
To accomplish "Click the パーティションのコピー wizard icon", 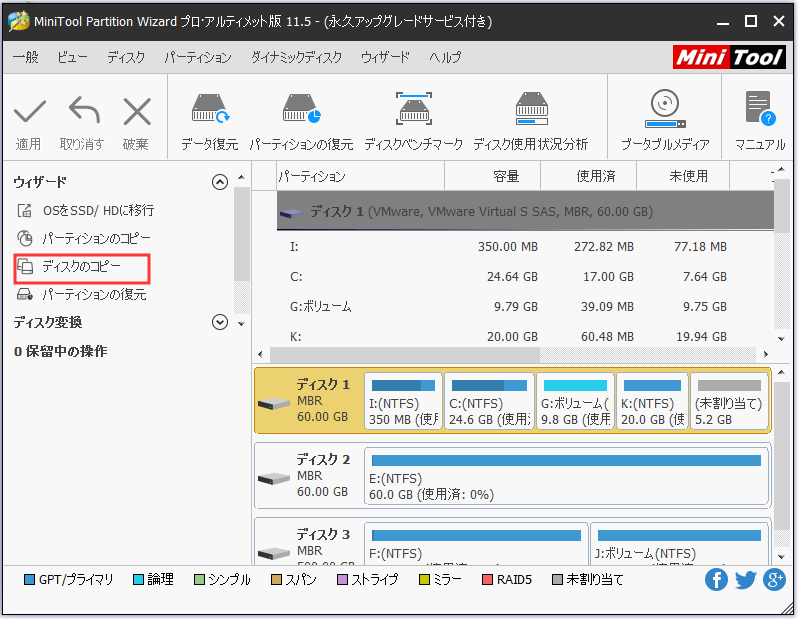I will pyautogui.click(x=24, y=238).
